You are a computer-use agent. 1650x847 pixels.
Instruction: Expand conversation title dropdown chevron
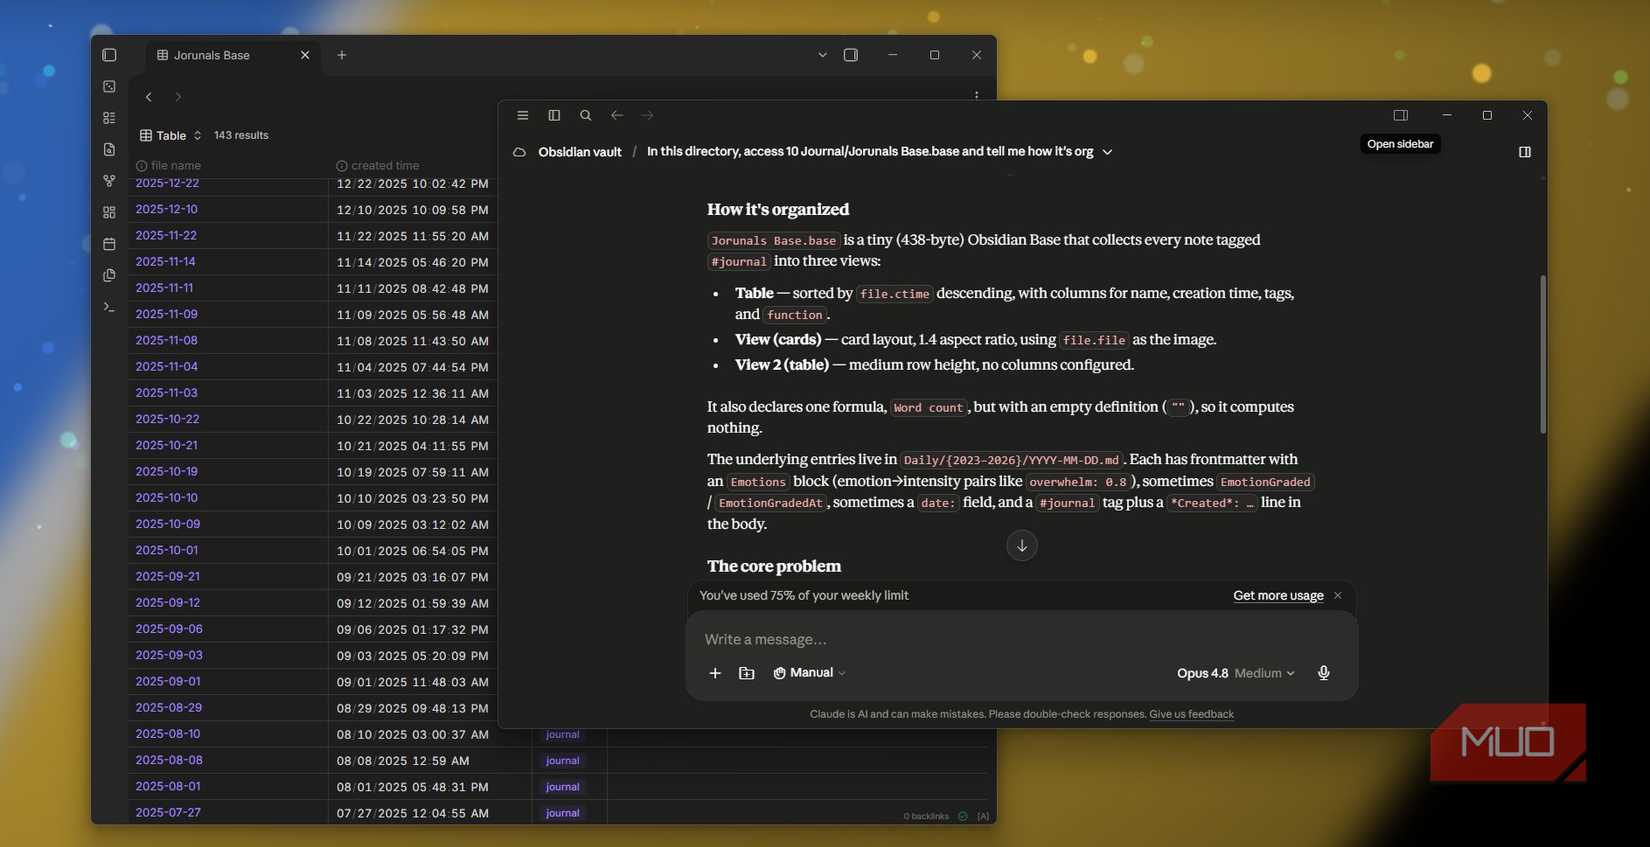[1107, 152]
